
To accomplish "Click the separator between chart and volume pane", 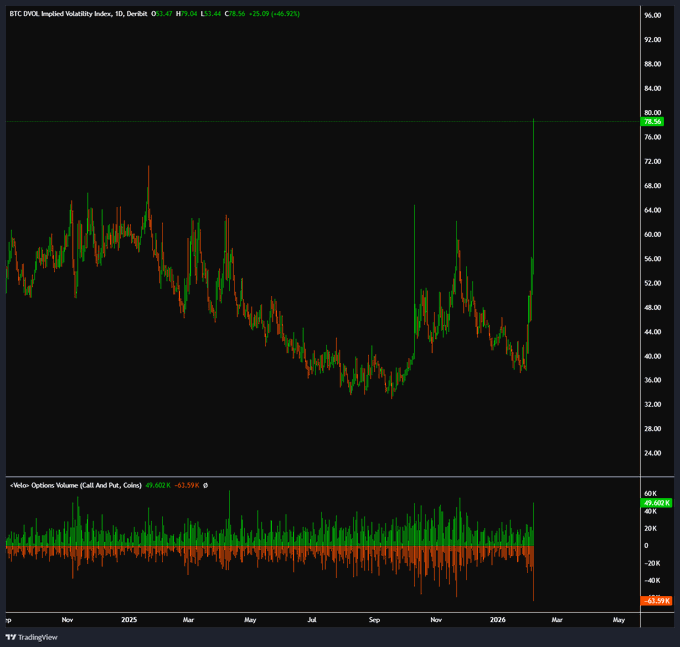I will [x=320, y=476].
